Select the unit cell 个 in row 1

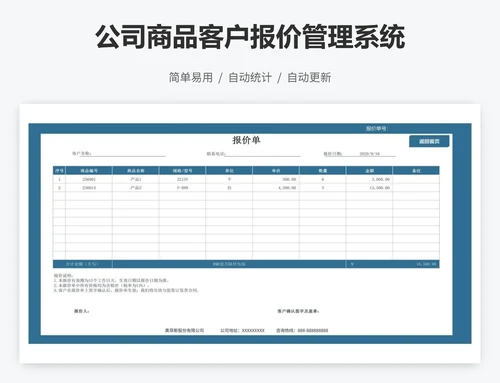coord(229,179)
